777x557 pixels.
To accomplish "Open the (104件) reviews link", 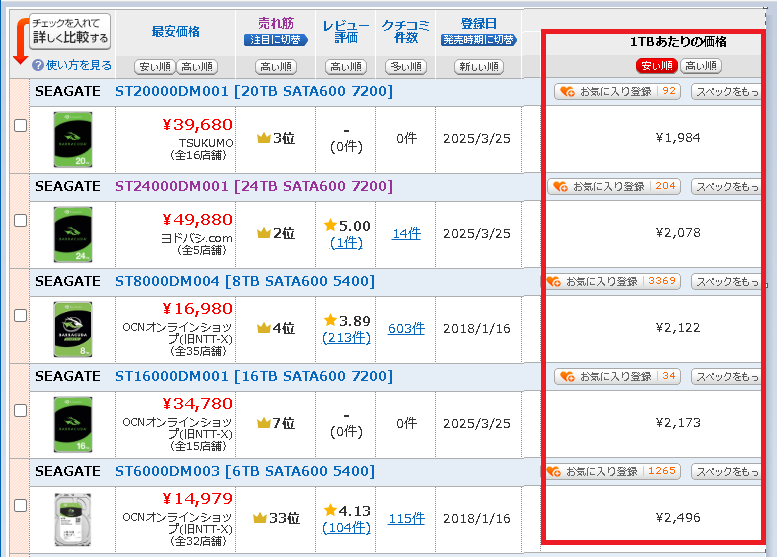I will pos(346,528).
